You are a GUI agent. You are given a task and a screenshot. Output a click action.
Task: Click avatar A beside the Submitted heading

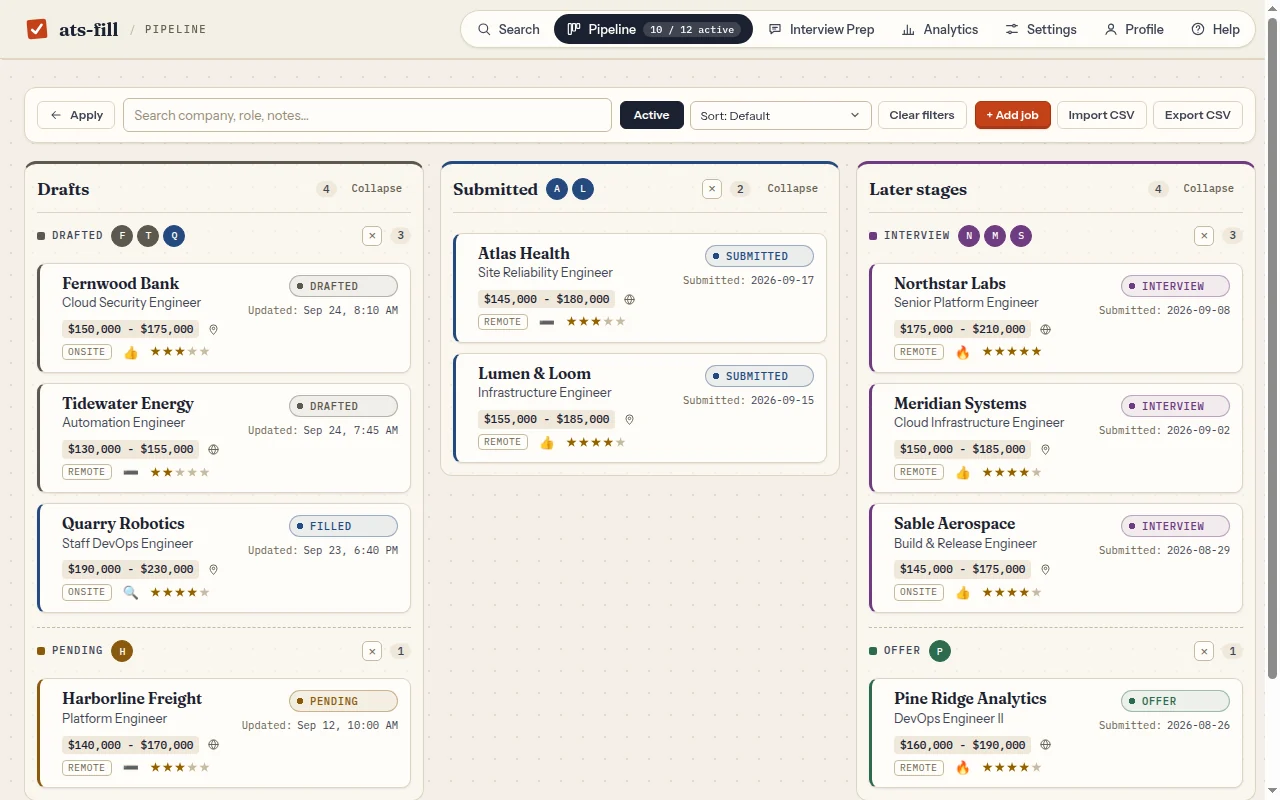(x=557, y=189)
